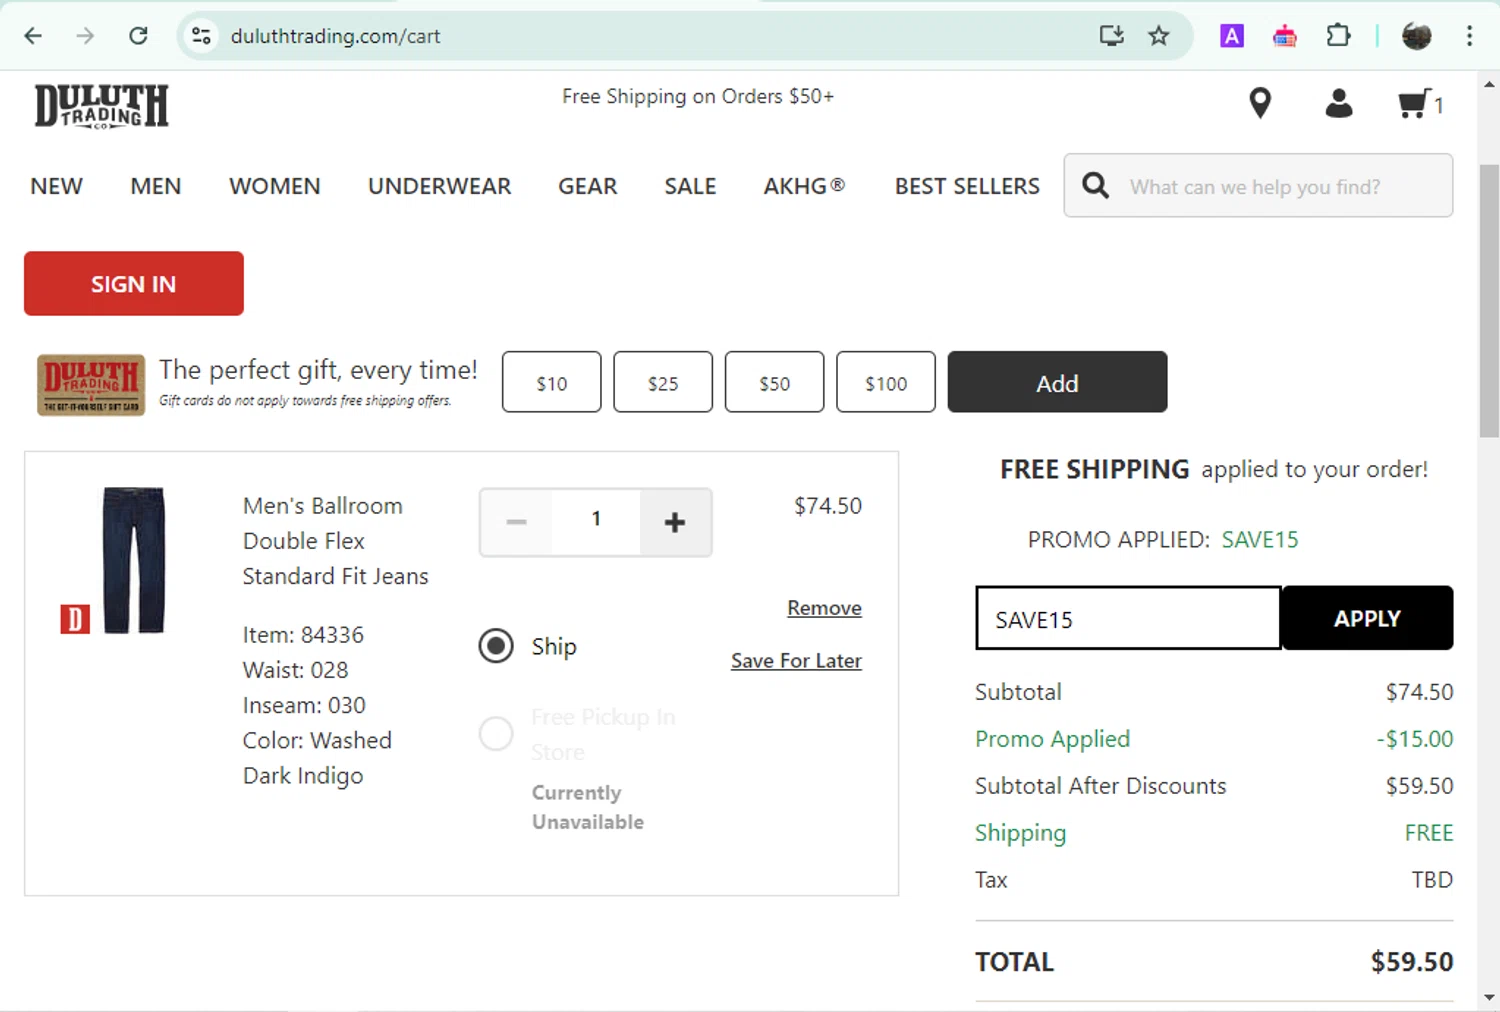Choose the $25 gift card amount
The image size is (1500, 1012).
click(663, 382)
